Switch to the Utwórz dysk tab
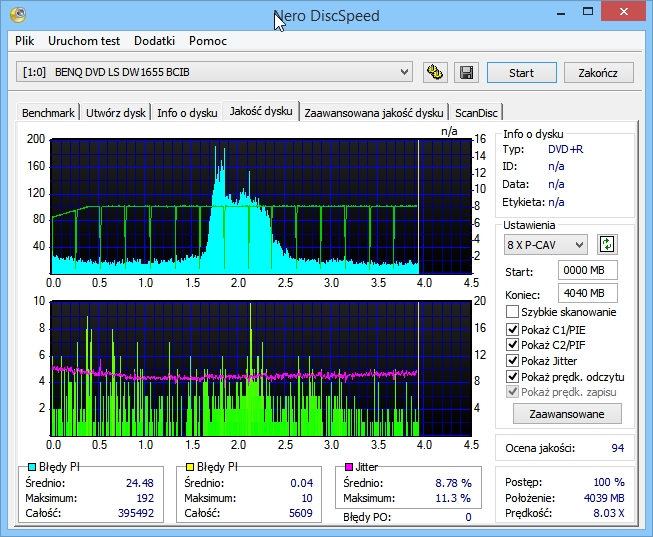Screen dimensions: 653x537 [x=116, y=113]
